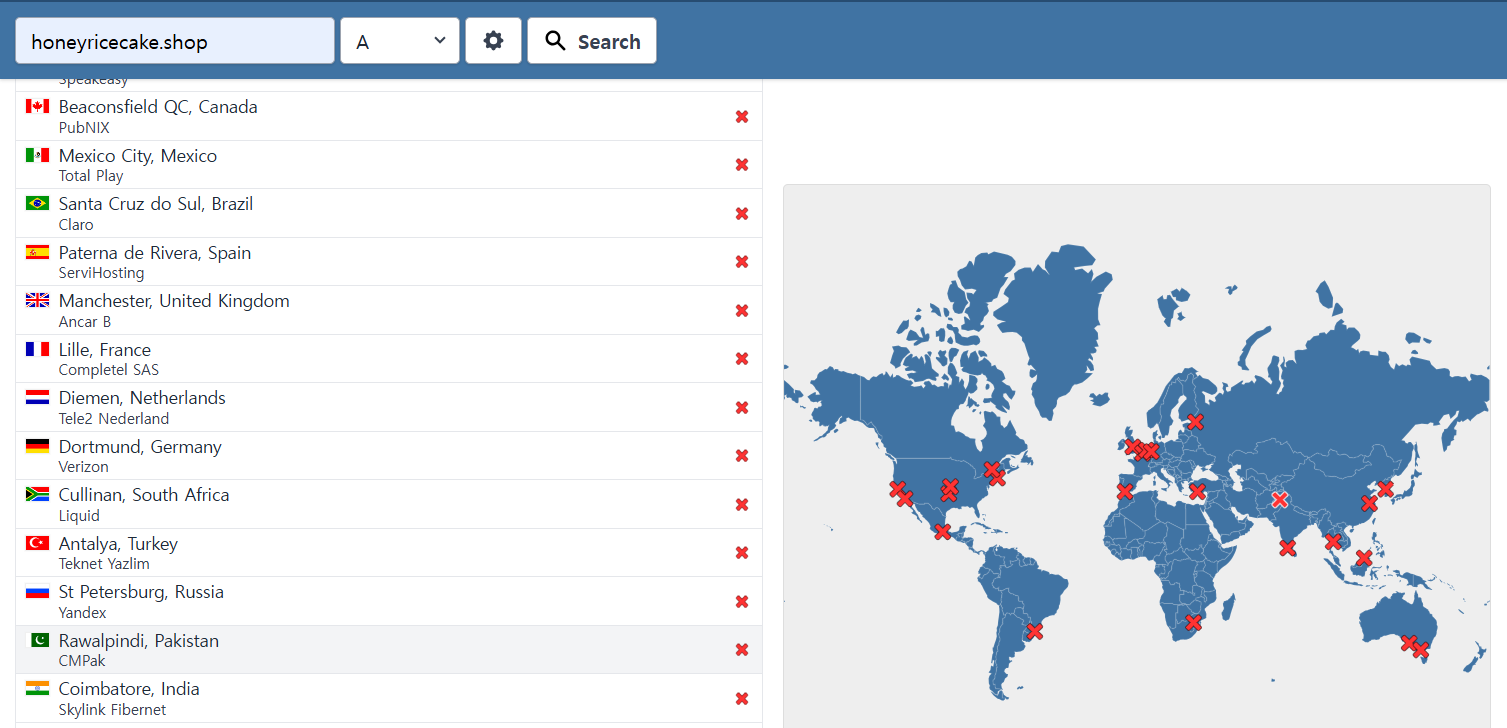This screenshot has width=1507, height=728.
Task: Click the Netherlands flag beside Diemen
Action: click(38, 397)
